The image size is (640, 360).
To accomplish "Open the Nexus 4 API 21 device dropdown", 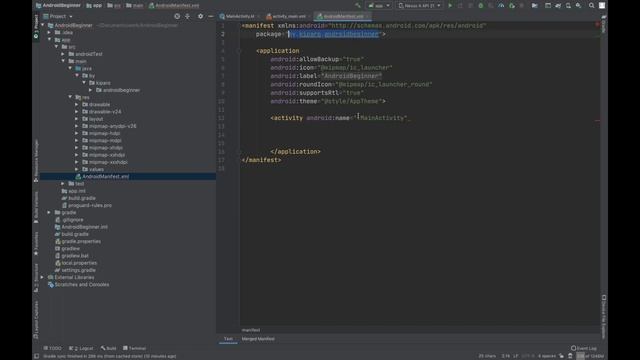I will point(419,6).
